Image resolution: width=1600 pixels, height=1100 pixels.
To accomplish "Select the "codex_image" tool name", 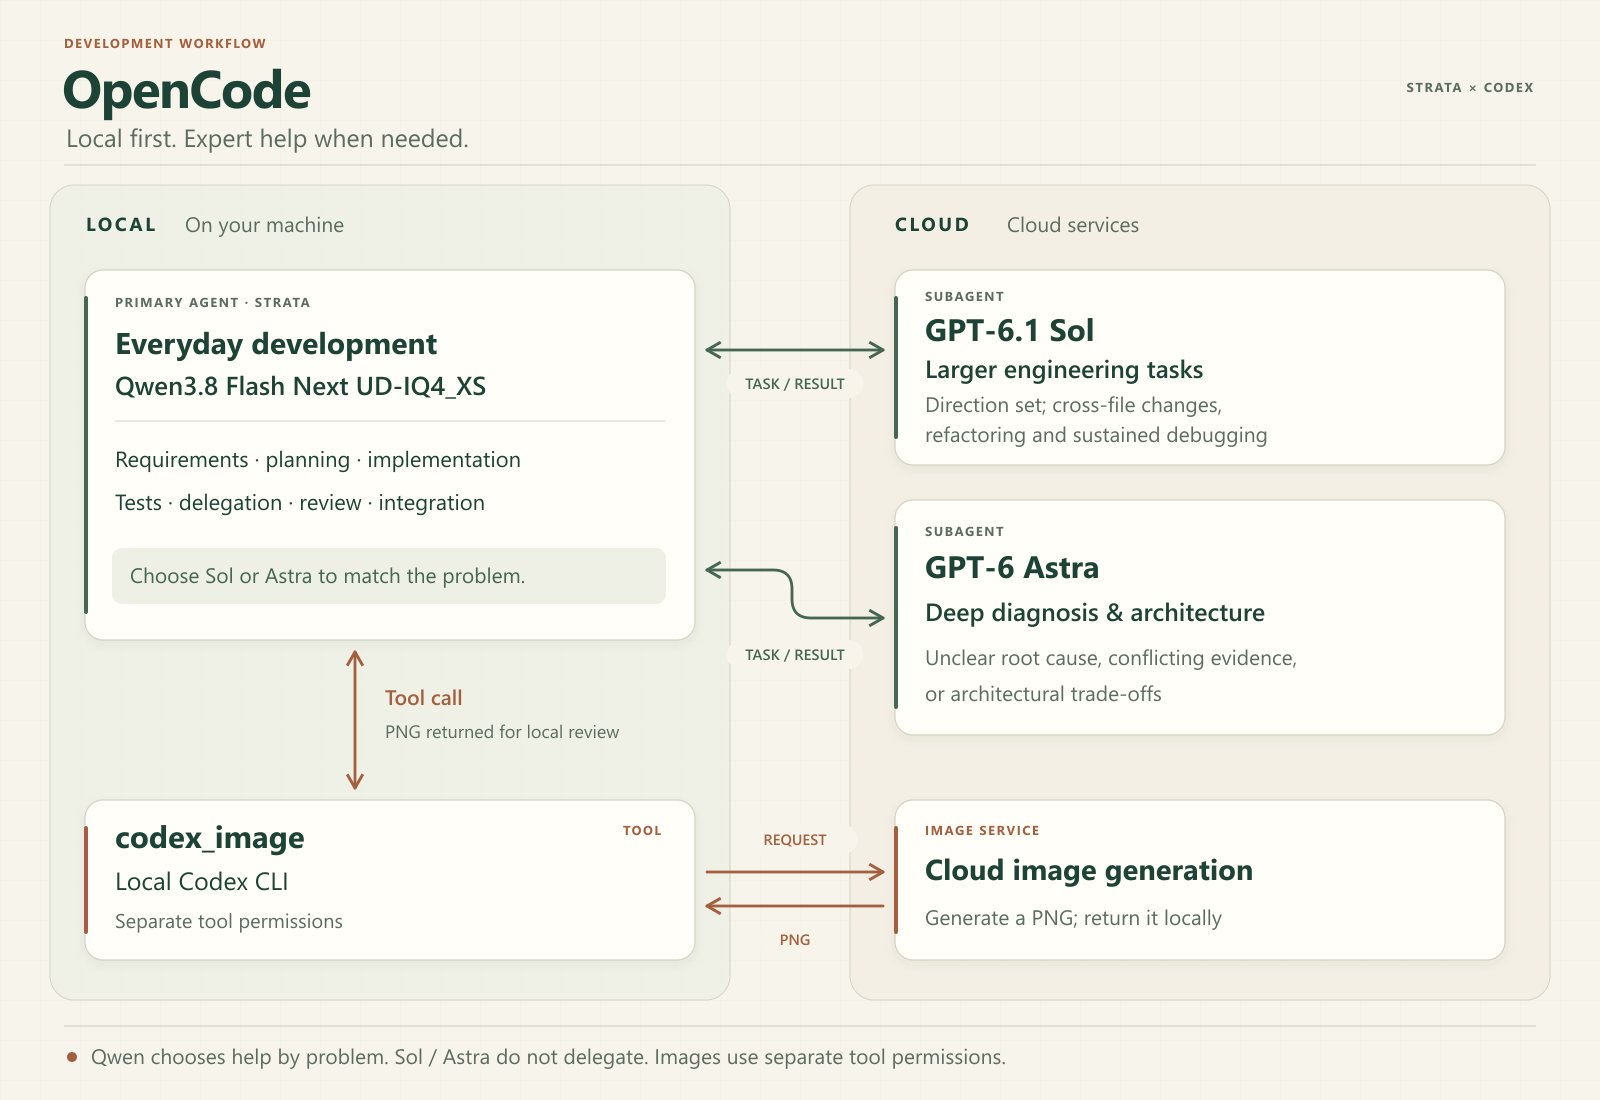I will coord(210,838).
